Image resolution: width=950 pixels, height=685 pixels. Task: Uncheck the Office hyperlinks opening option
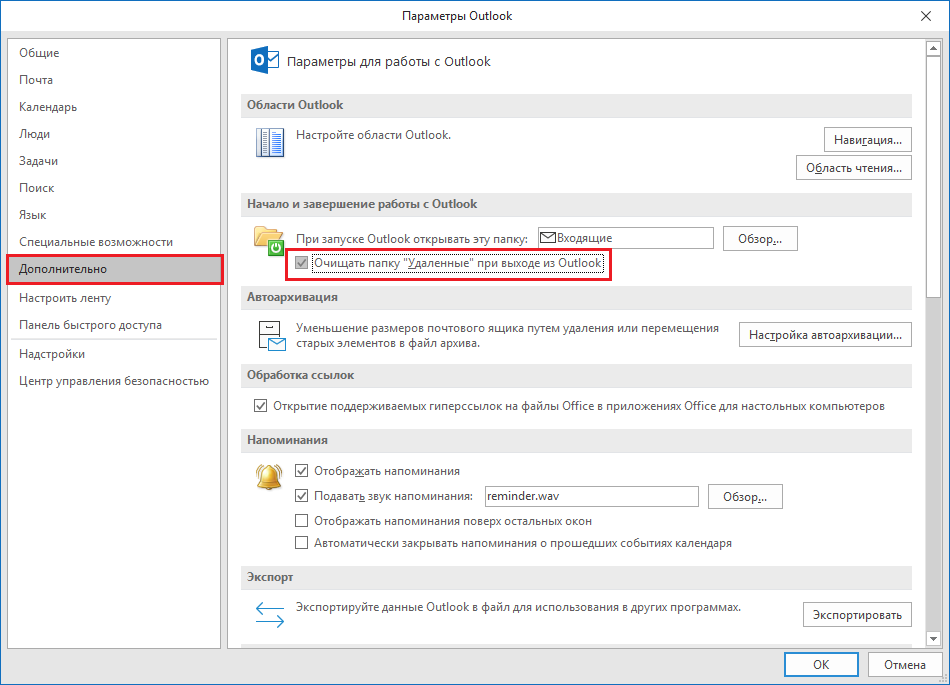click(x=261, y=406)
